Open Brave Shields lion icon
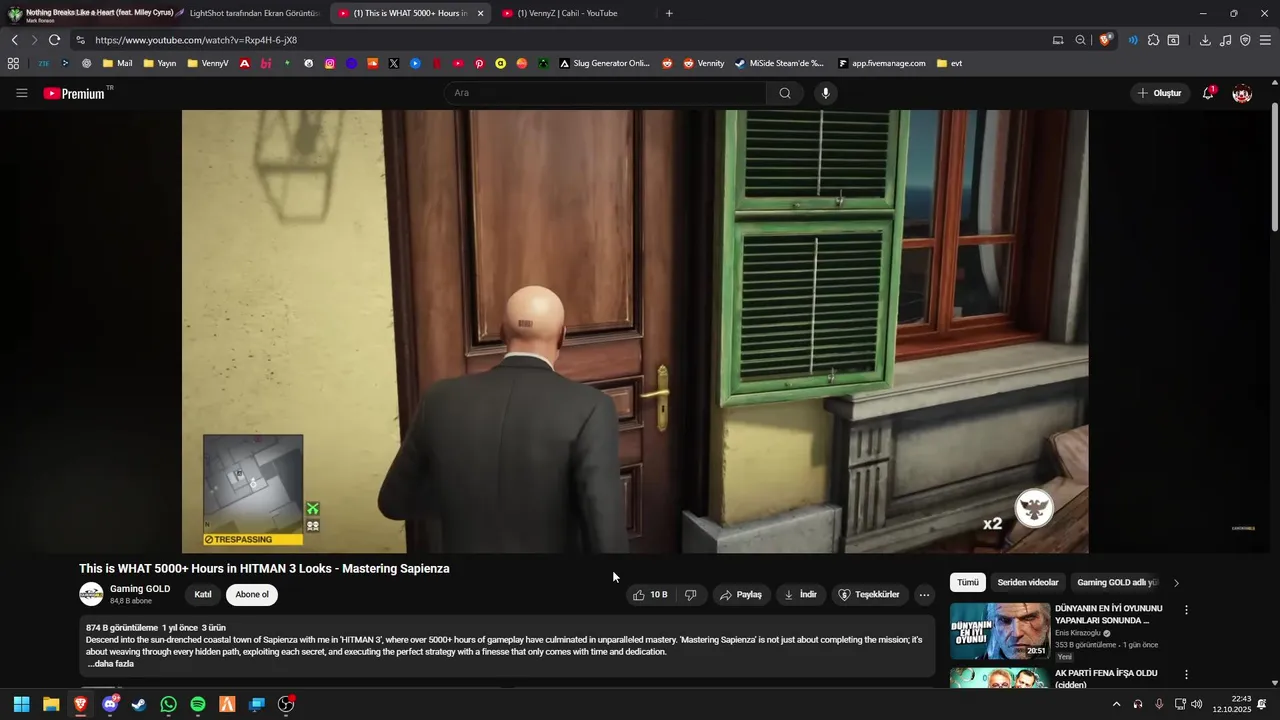Viewport: 1280px width, 720px height. point(1105,40)
